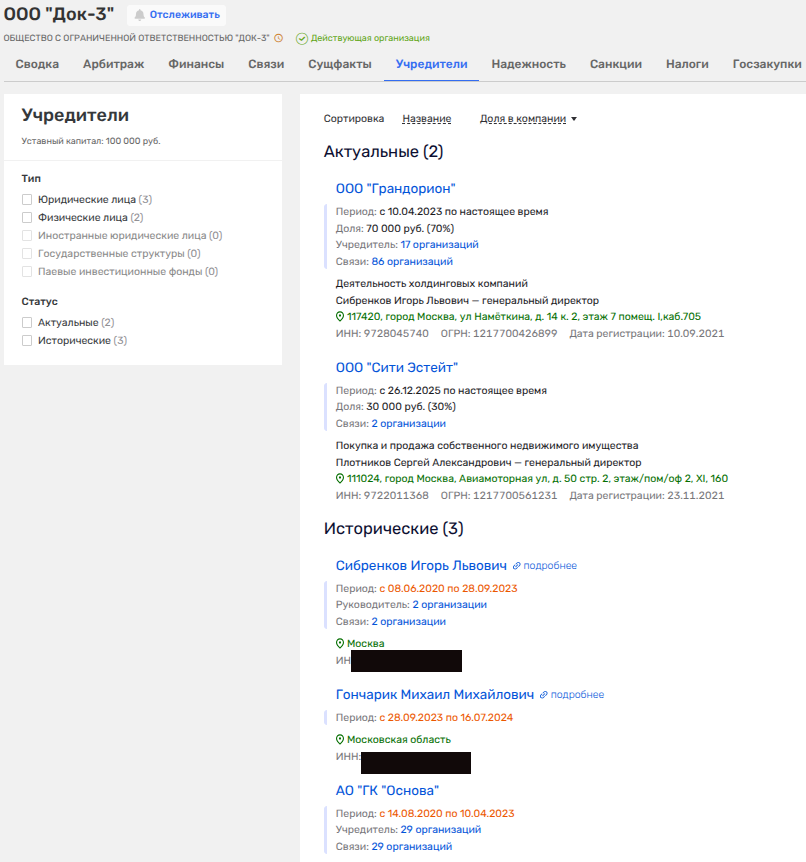The image size is (806, 862).
Task: Click the 86 организаций connections link
Action: click(412, 262)
